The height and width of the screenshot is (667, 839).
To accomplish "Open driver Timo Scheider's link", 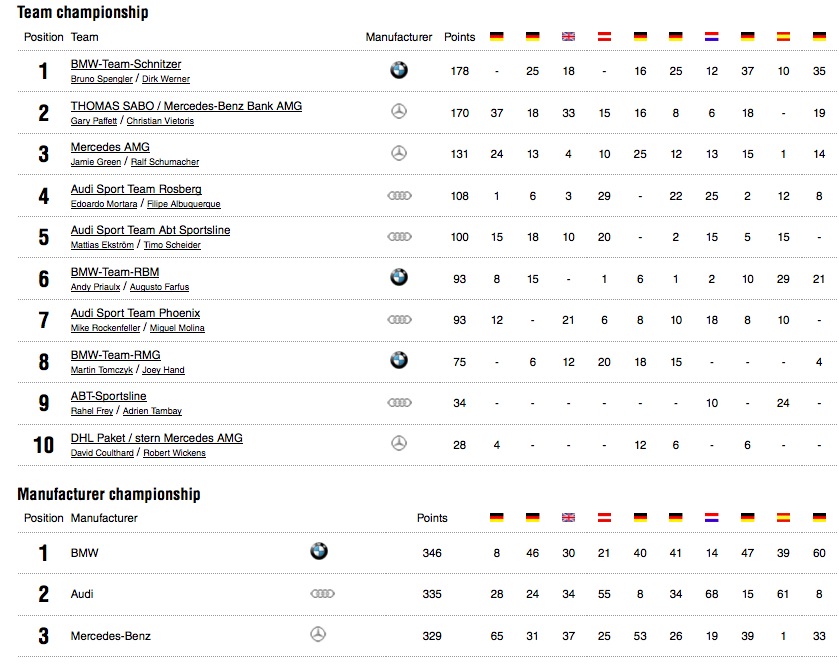I will point(172,245).
